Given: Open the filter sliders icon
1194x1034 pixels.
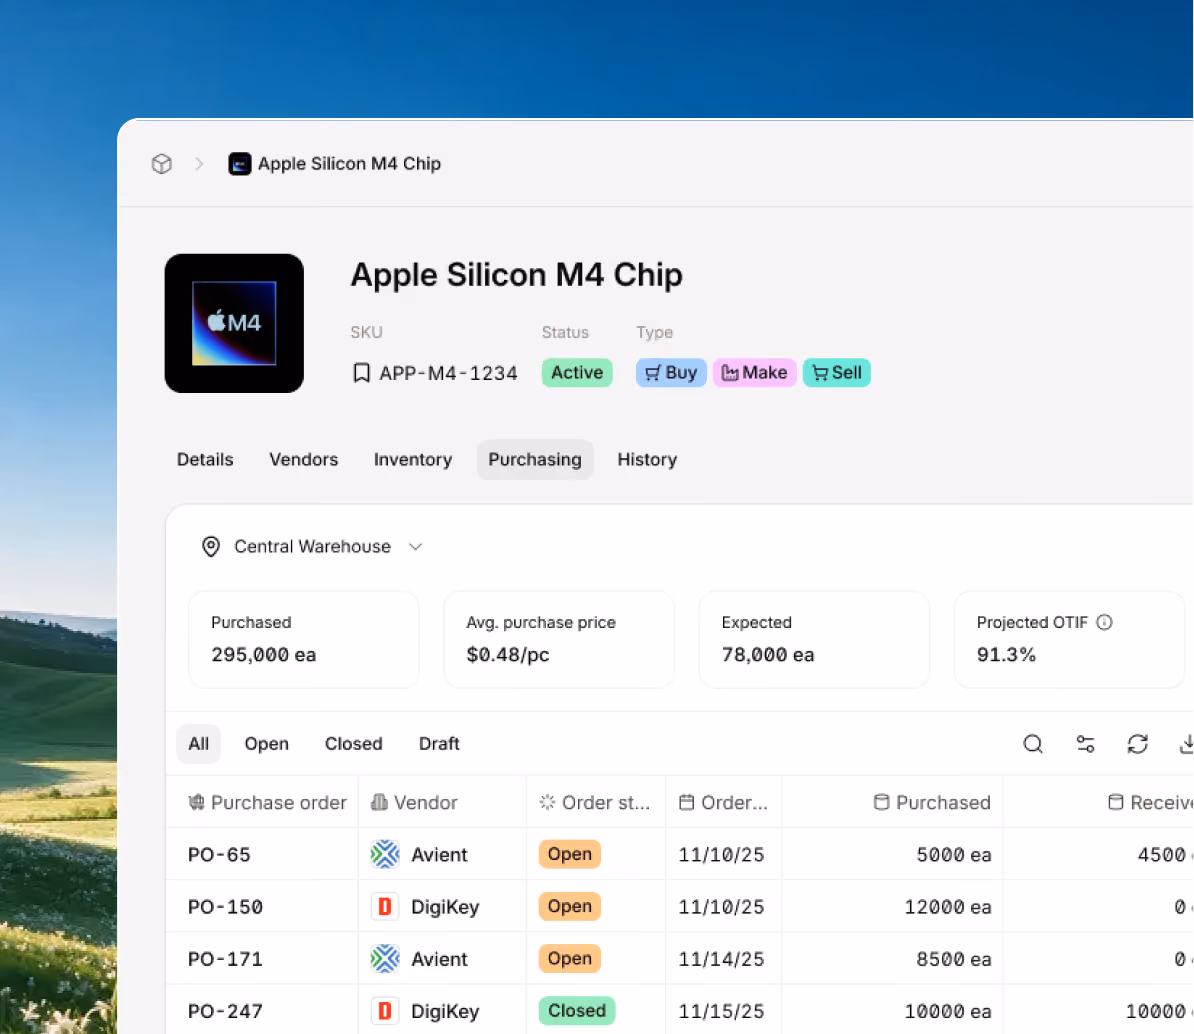Looking at the screenshot, I should [x=1085, y=744].
